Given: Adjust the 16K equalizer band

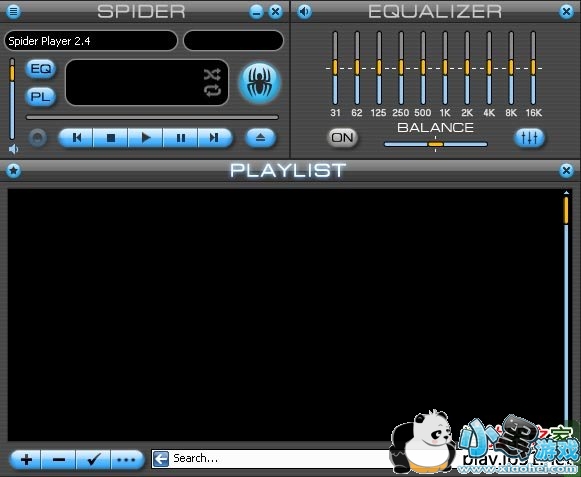Looking at the screenshot, I should [533, 68].
